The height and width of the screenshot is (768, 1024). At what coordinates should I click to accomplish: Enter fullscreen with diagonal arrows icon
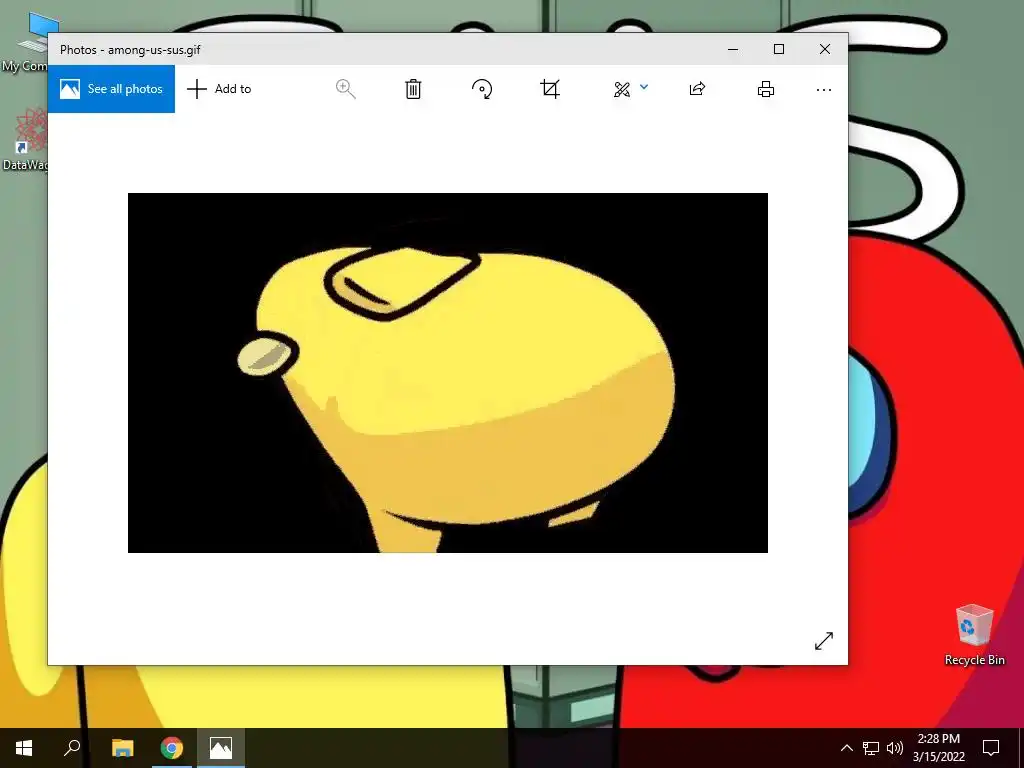click(824, 641)
